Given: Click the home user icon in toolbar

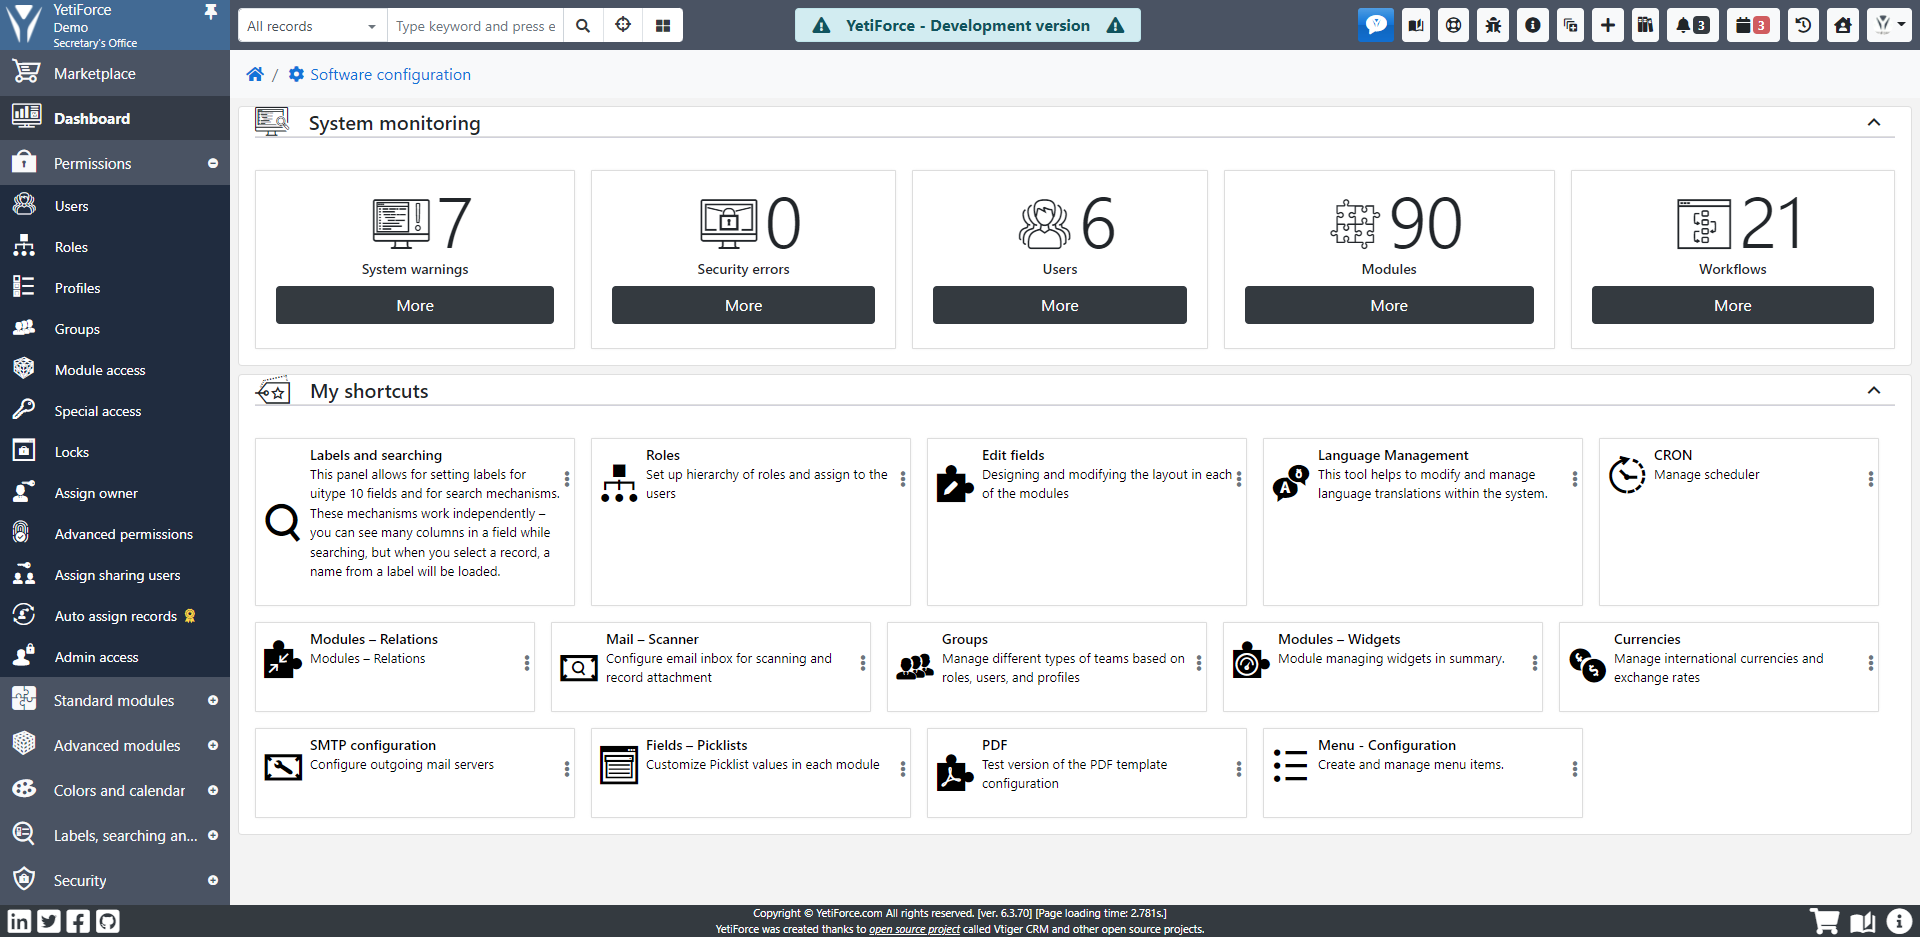Looking at the screenshot, I should pos(1842,25).
